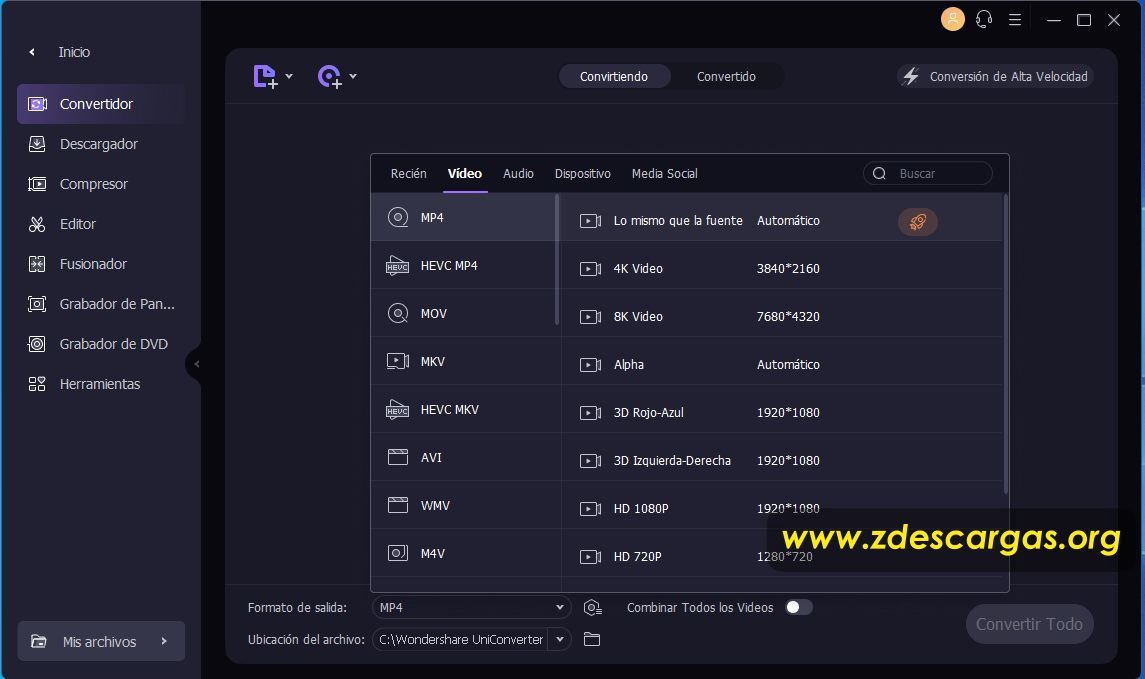Open the Formato de salida MP4 dropdown
1145x679 pixels.
[472, 607]
